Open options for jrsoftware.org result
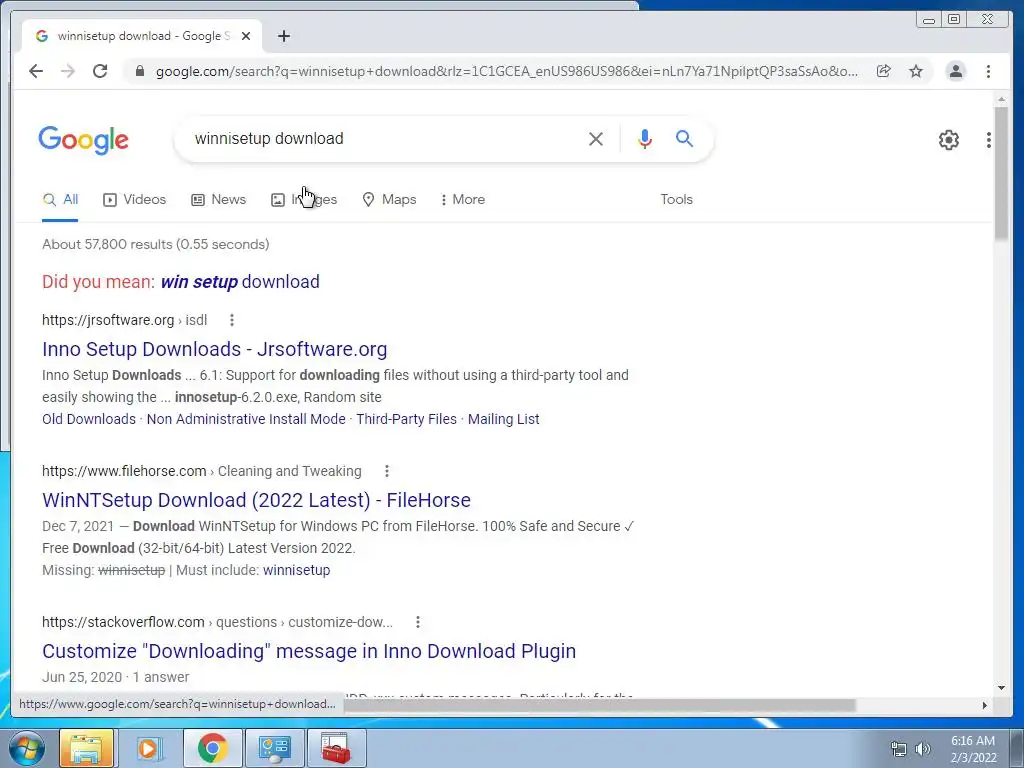 pos(232,320)
